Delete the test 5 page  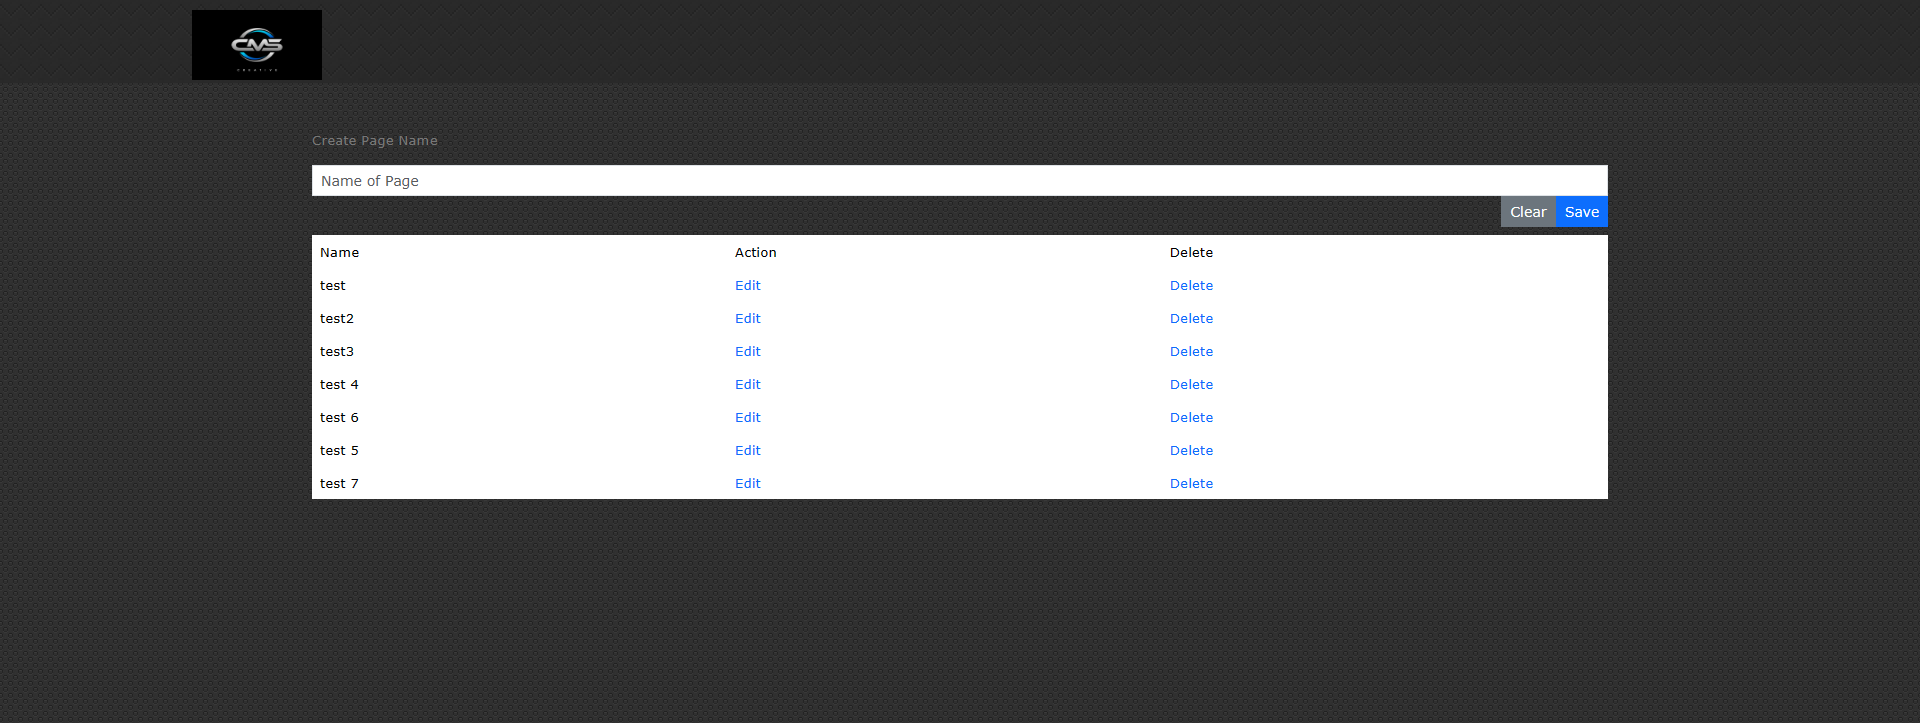coord(1191,451)
